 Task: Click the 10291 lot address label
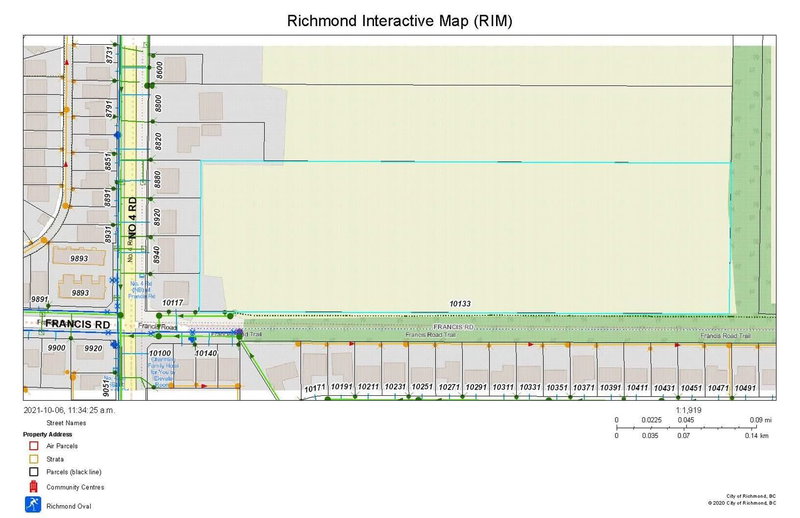point(476,387)
